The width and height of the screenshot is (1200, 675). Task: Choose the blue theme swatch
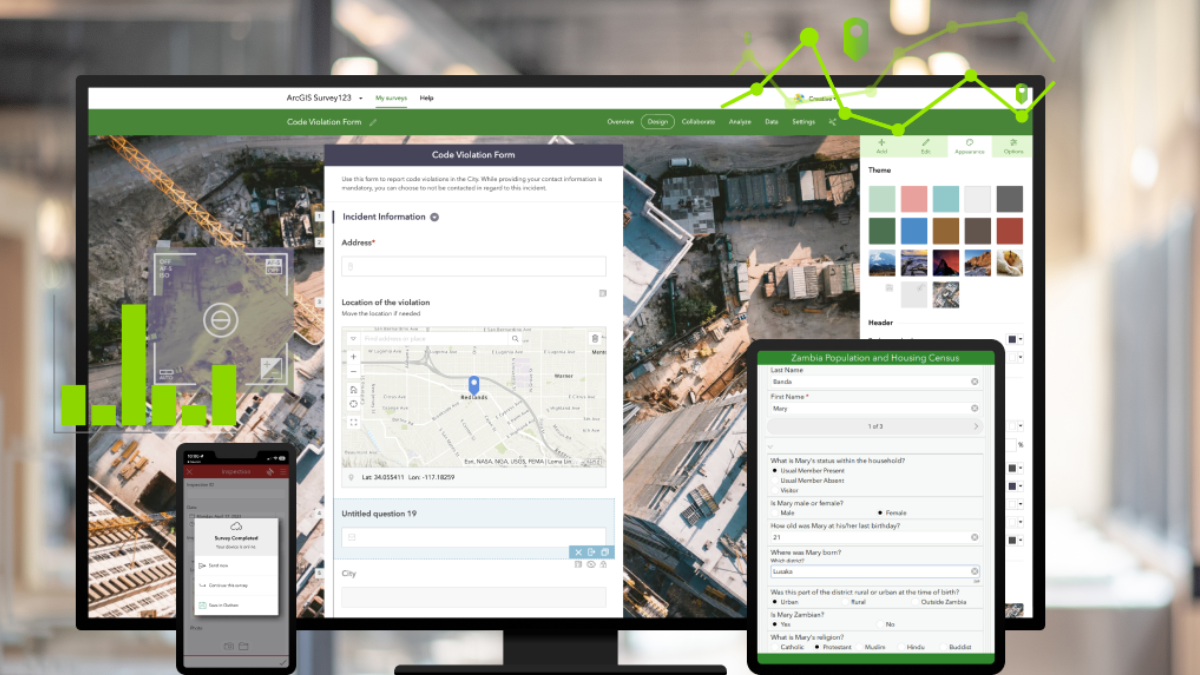(914, 231)
